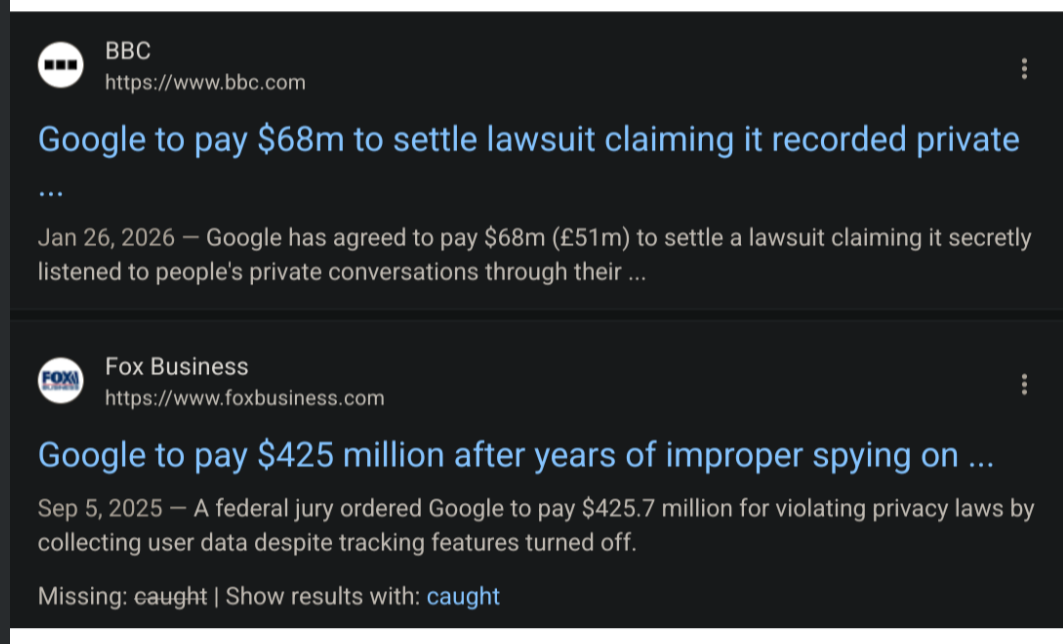Click the struck-through caught word
Screen dimensions: 1063x644
pyautogui.click(x=170, y=597)
